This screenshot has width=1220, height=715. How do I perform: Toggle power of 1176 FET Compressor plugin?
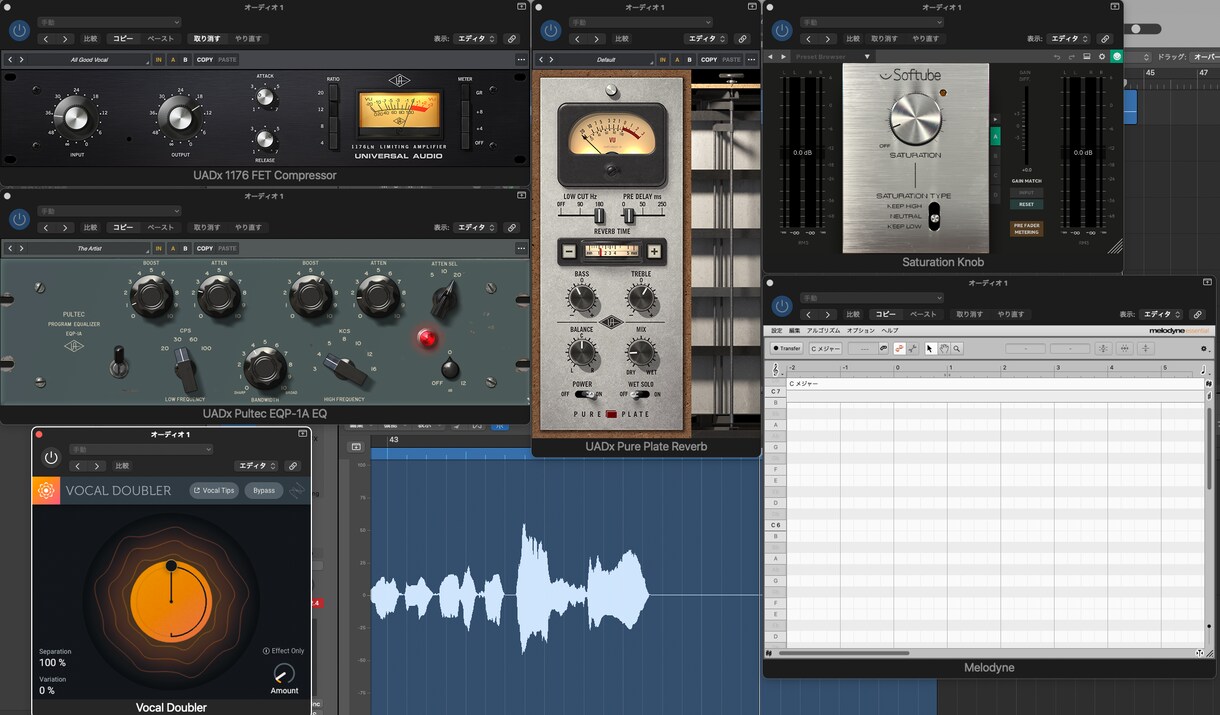click(18, 30)
